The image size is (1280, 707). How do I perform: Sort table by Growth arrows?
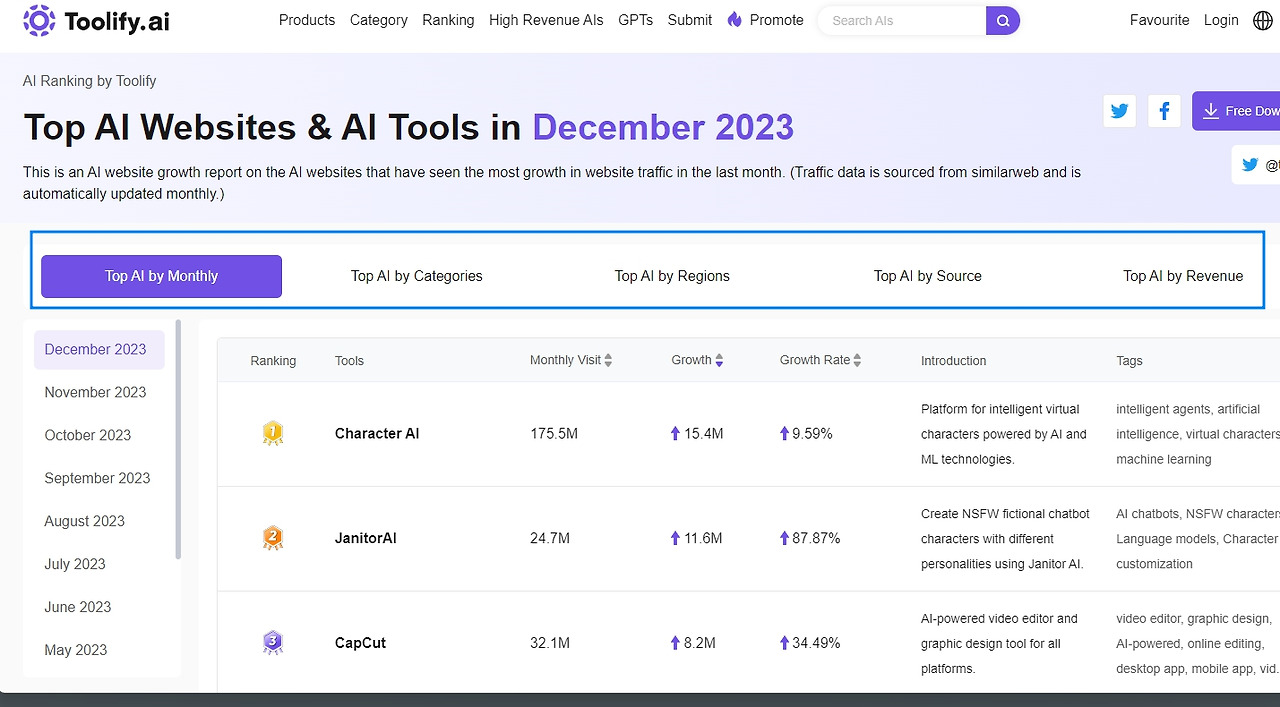point(719,360)
